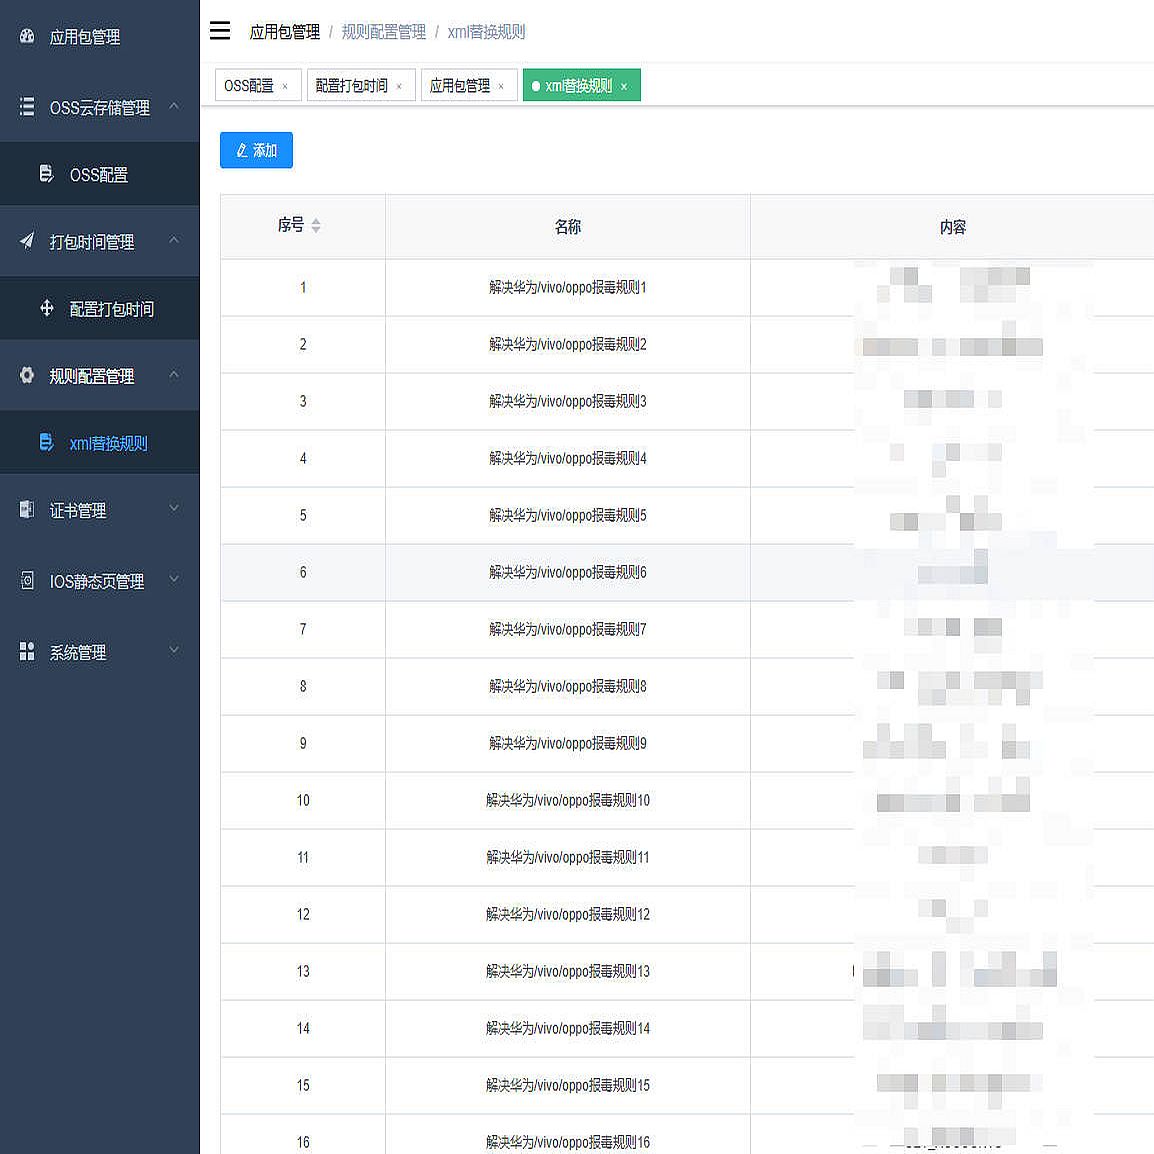The image size is (1154, 1154).
Task: Sort table by 序号 column arrows
Action: click(x=316, y=226)
